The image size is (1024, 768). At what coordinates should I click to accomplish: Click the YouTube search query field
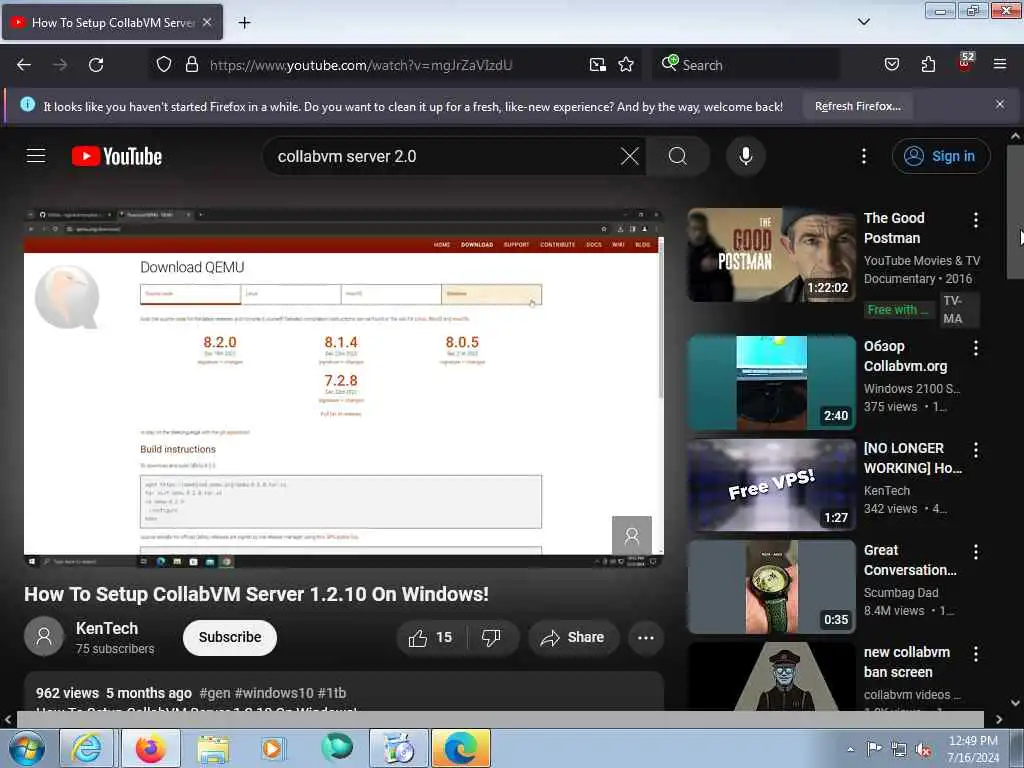[x=444, y=156]
